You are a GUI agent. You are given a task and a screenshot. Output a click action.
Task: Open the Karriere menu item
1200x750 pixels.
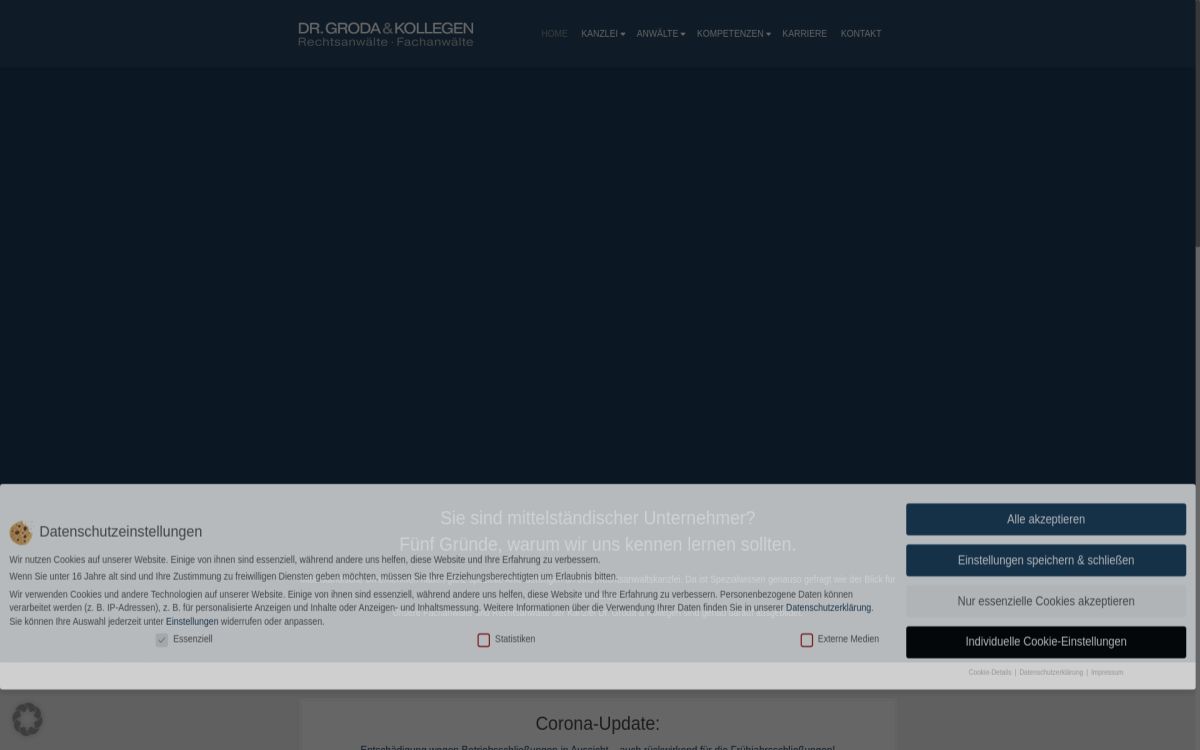(x=804, y=34)
